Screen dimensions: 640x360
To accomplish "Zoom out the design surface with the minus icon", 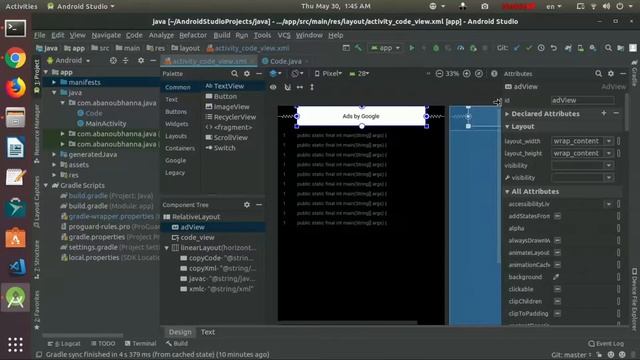I will 439,73.
